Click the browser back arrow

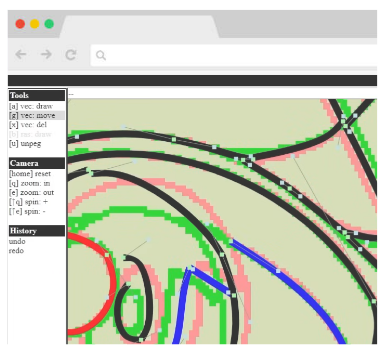[21, 54]
